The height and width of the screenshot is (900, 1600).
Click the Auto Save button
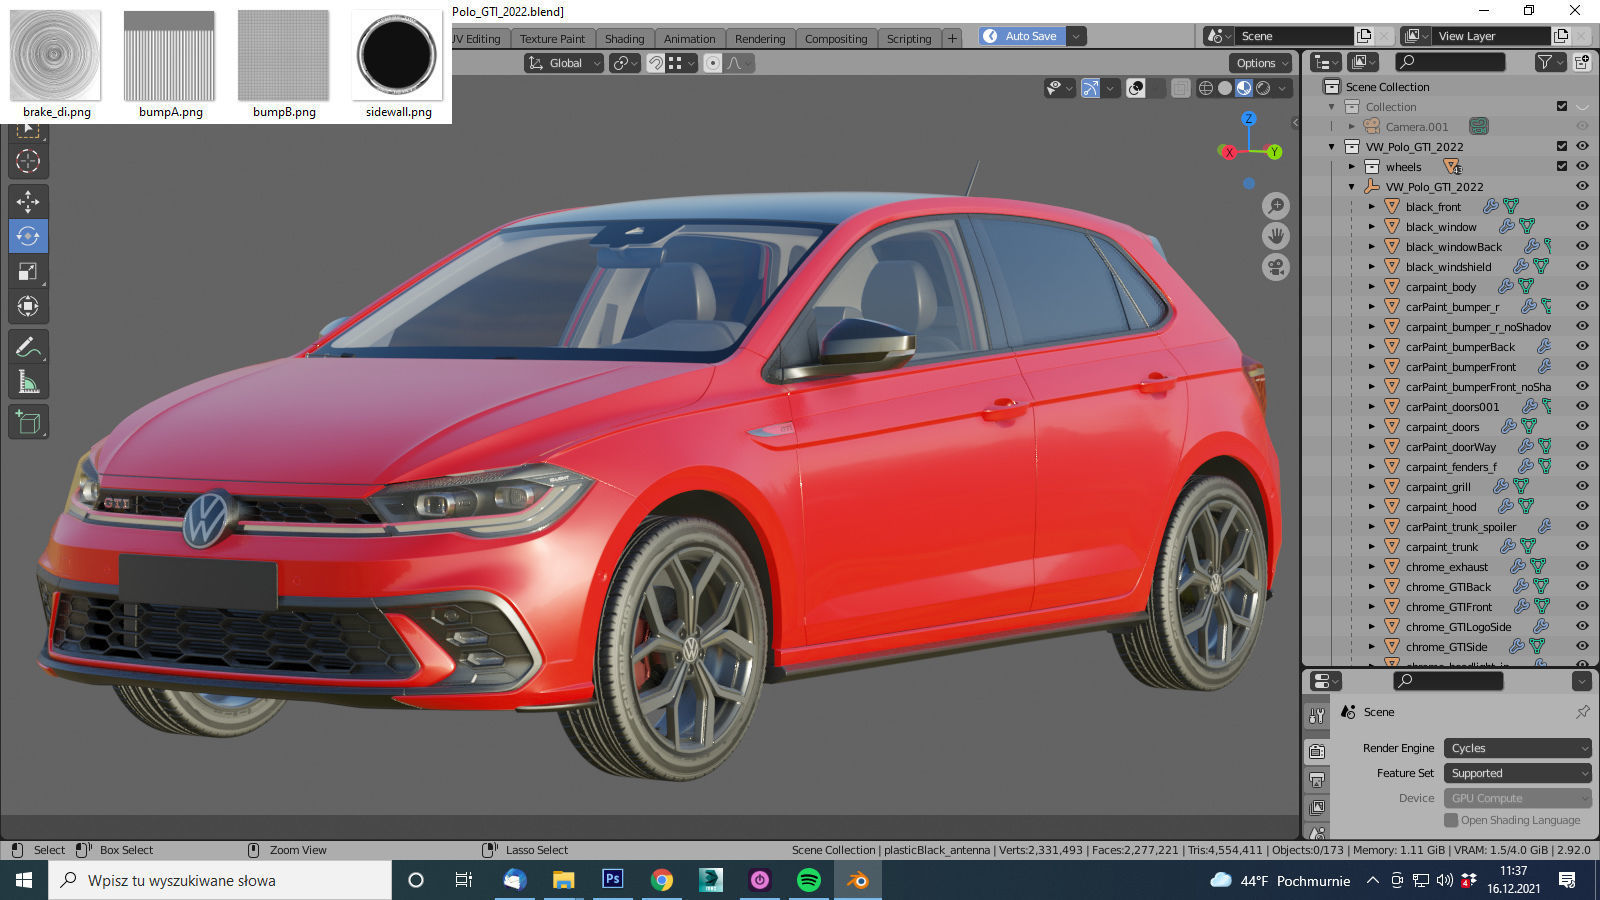click(1021, 36)
